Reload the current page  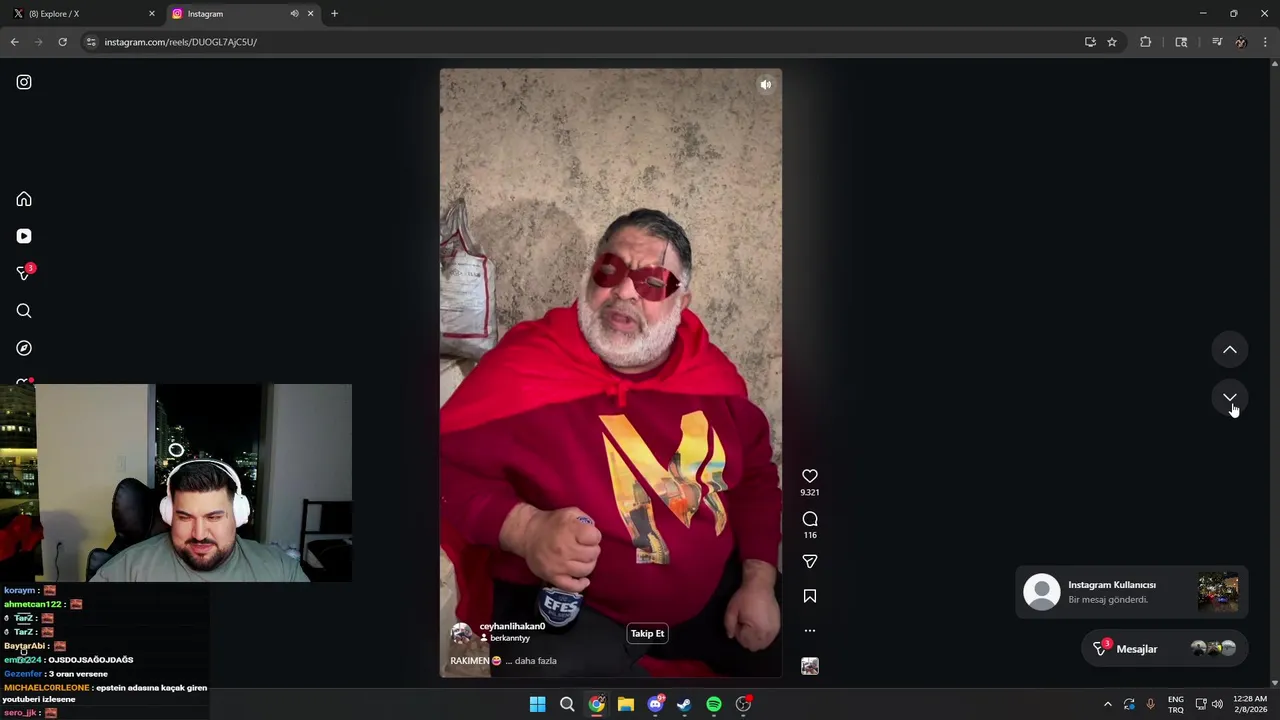(x=62, y=42)
